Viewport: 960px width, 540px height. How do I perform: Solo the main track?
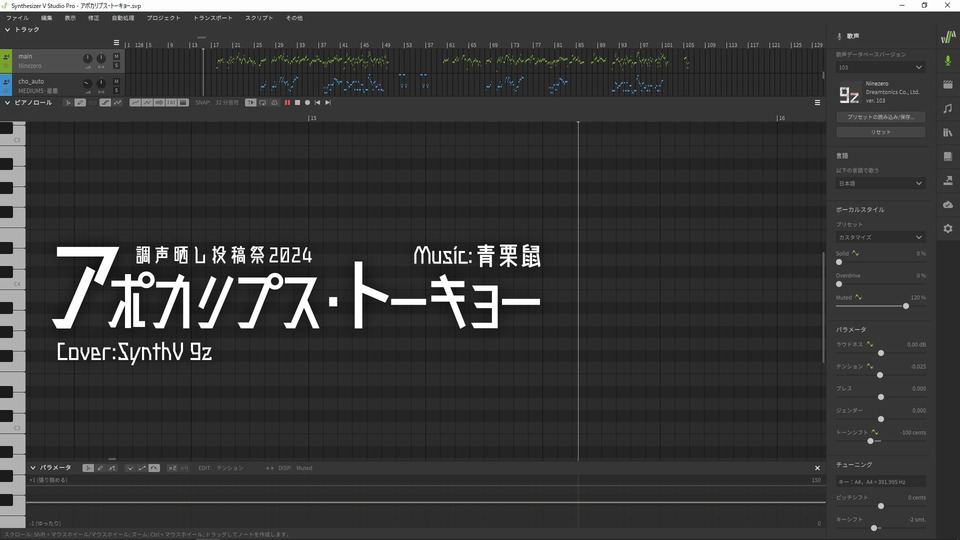click(116, 66)
